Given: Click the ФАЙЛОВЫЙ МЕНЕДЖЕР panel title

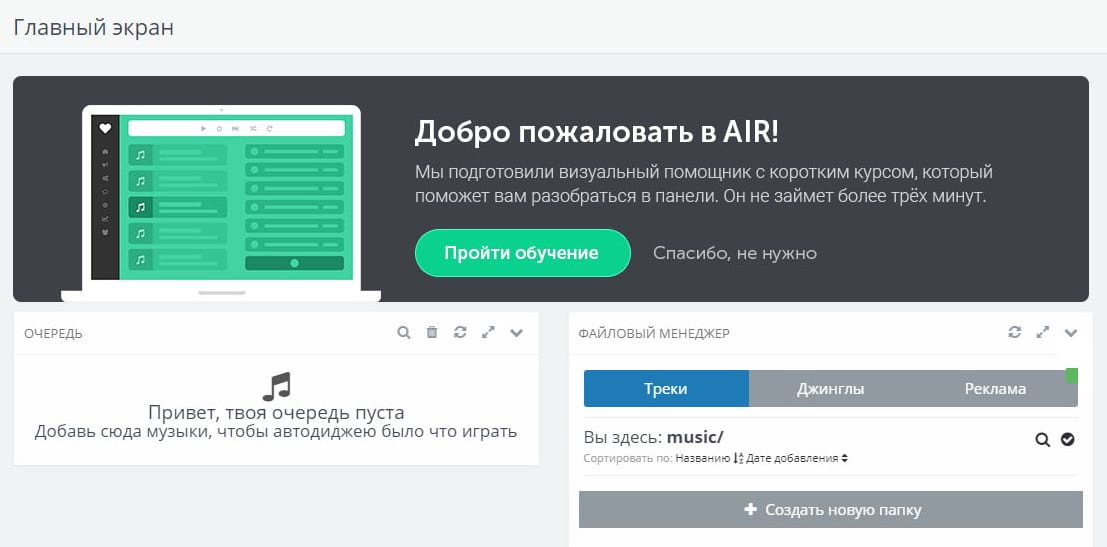Looking at the screenshot, I should pos(654,334).
